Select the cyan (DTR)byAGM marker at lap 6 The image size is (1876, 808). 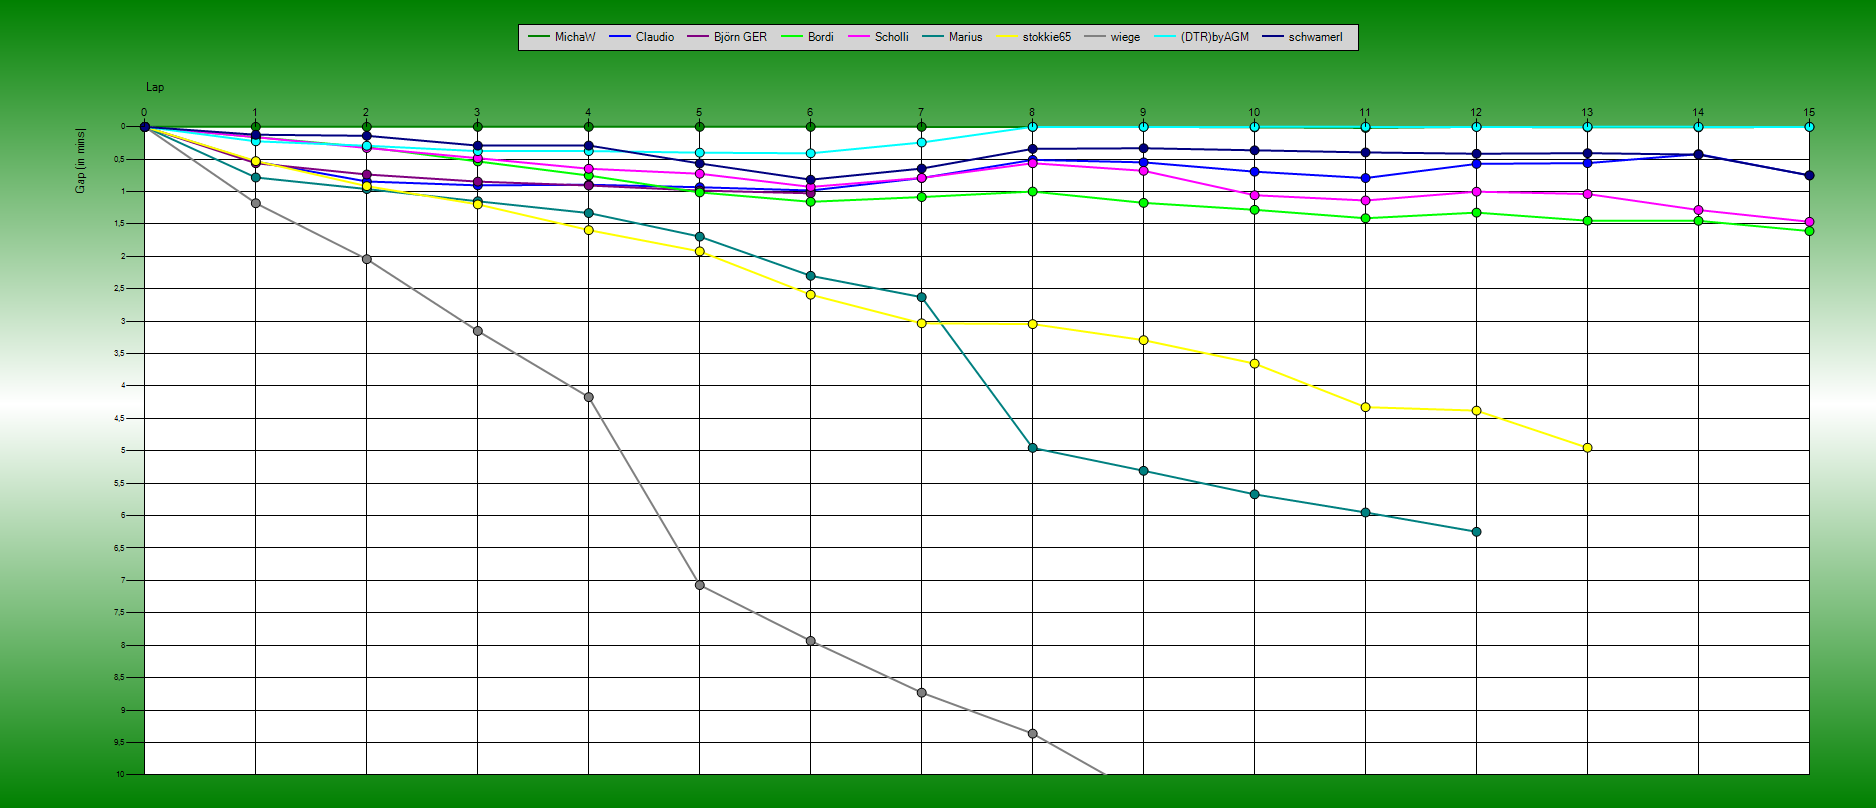pyautogui.click(x=810, y=153)
